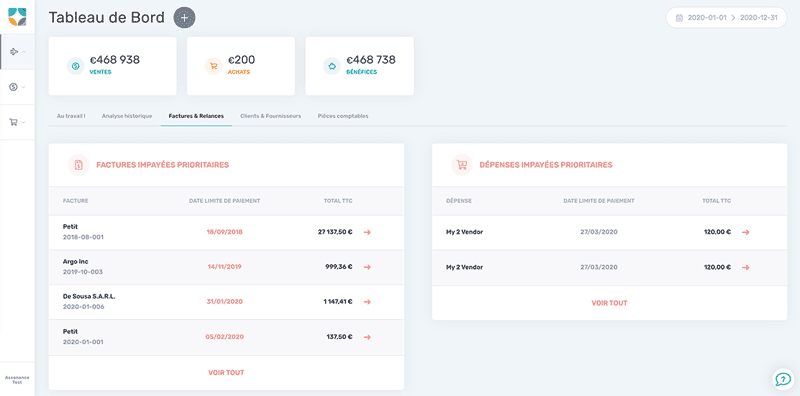
Task: Click amount 27 137,50 €
Action: 335,232
